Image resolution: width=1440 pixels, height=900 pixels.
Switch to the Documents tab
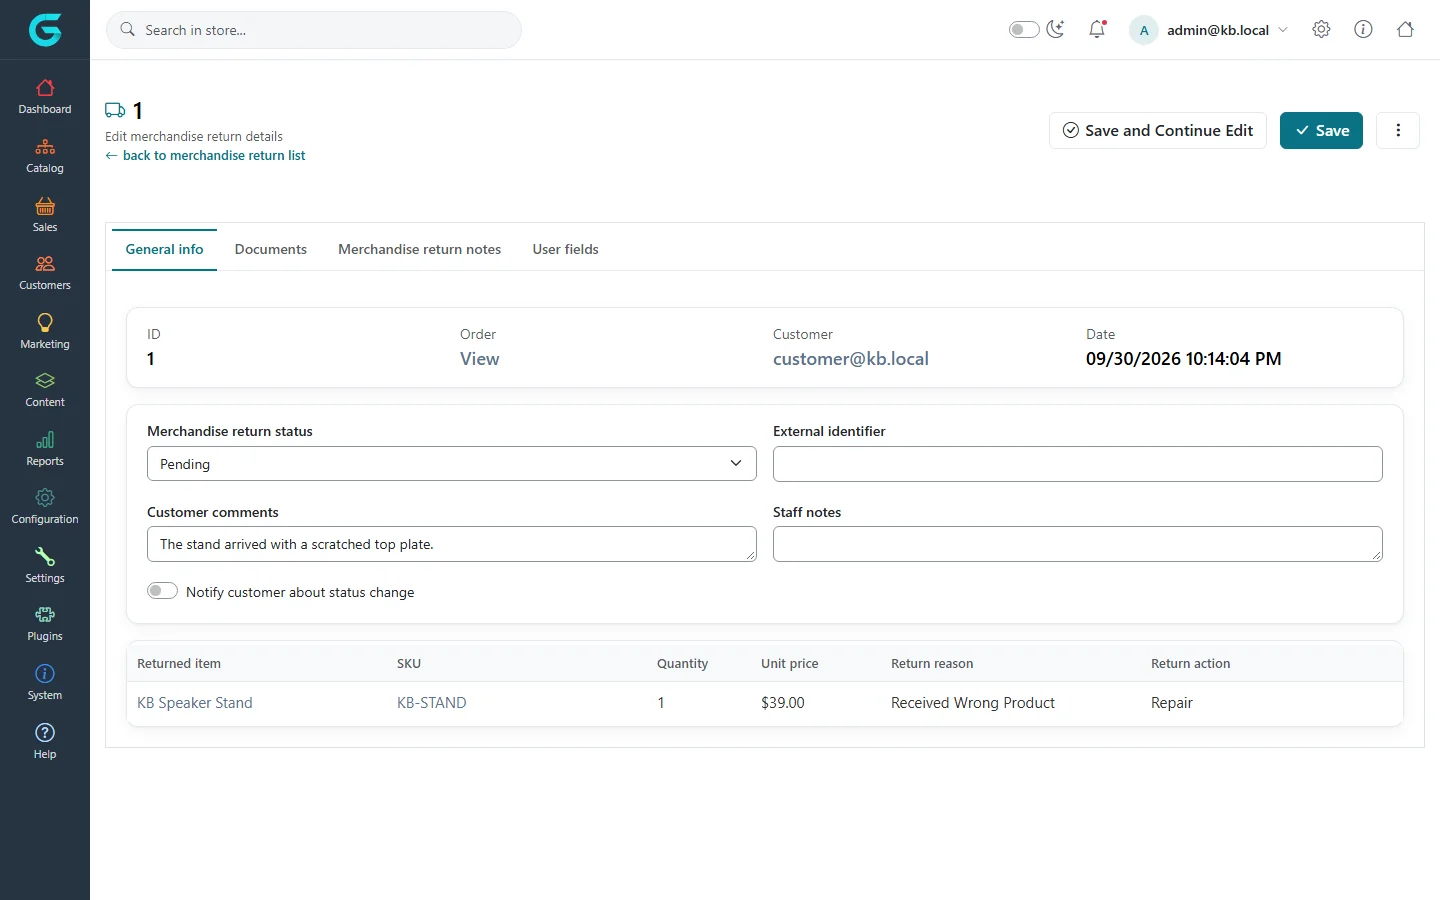pyautogui.click(x=271, y=249)
